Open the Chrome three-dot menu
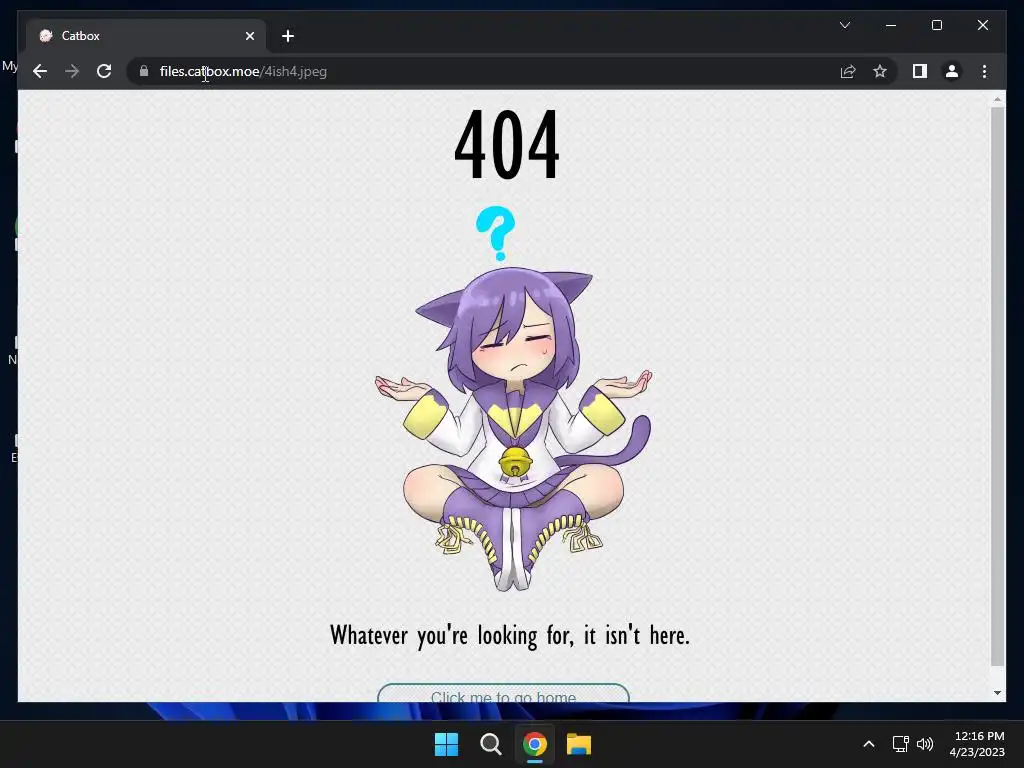This screenshot has width=1024, height=768. coord(984,71)
